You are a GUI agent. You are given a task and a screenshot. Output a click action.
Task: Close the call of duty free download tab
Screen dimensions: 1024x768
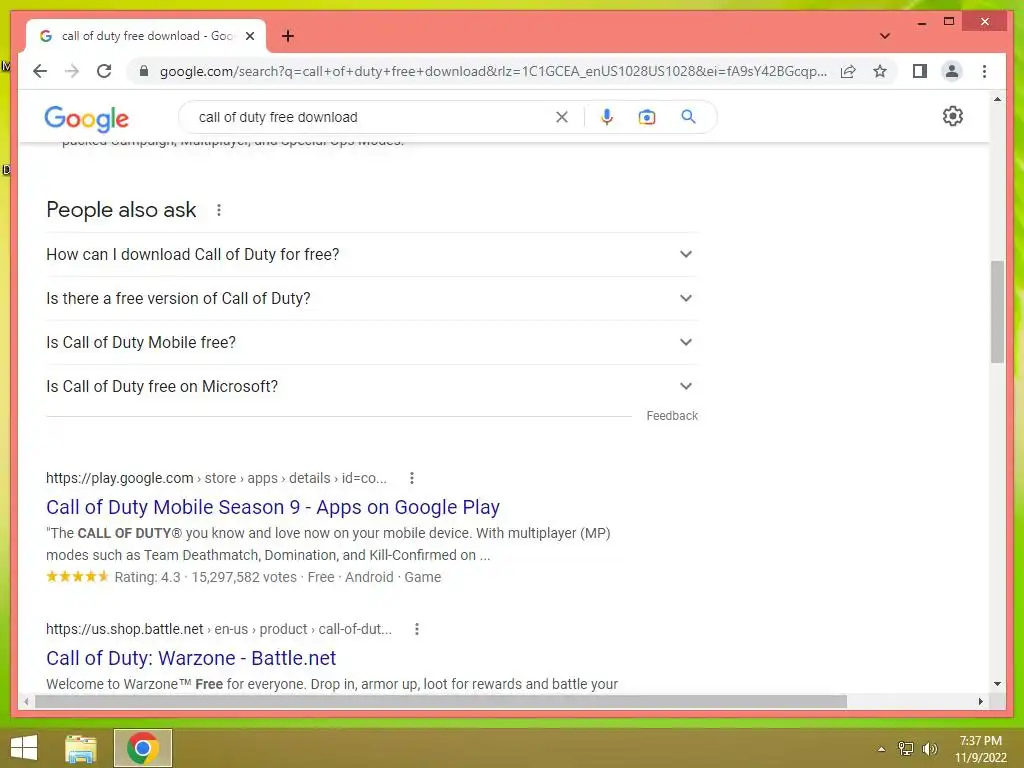[x=249, y=36]
